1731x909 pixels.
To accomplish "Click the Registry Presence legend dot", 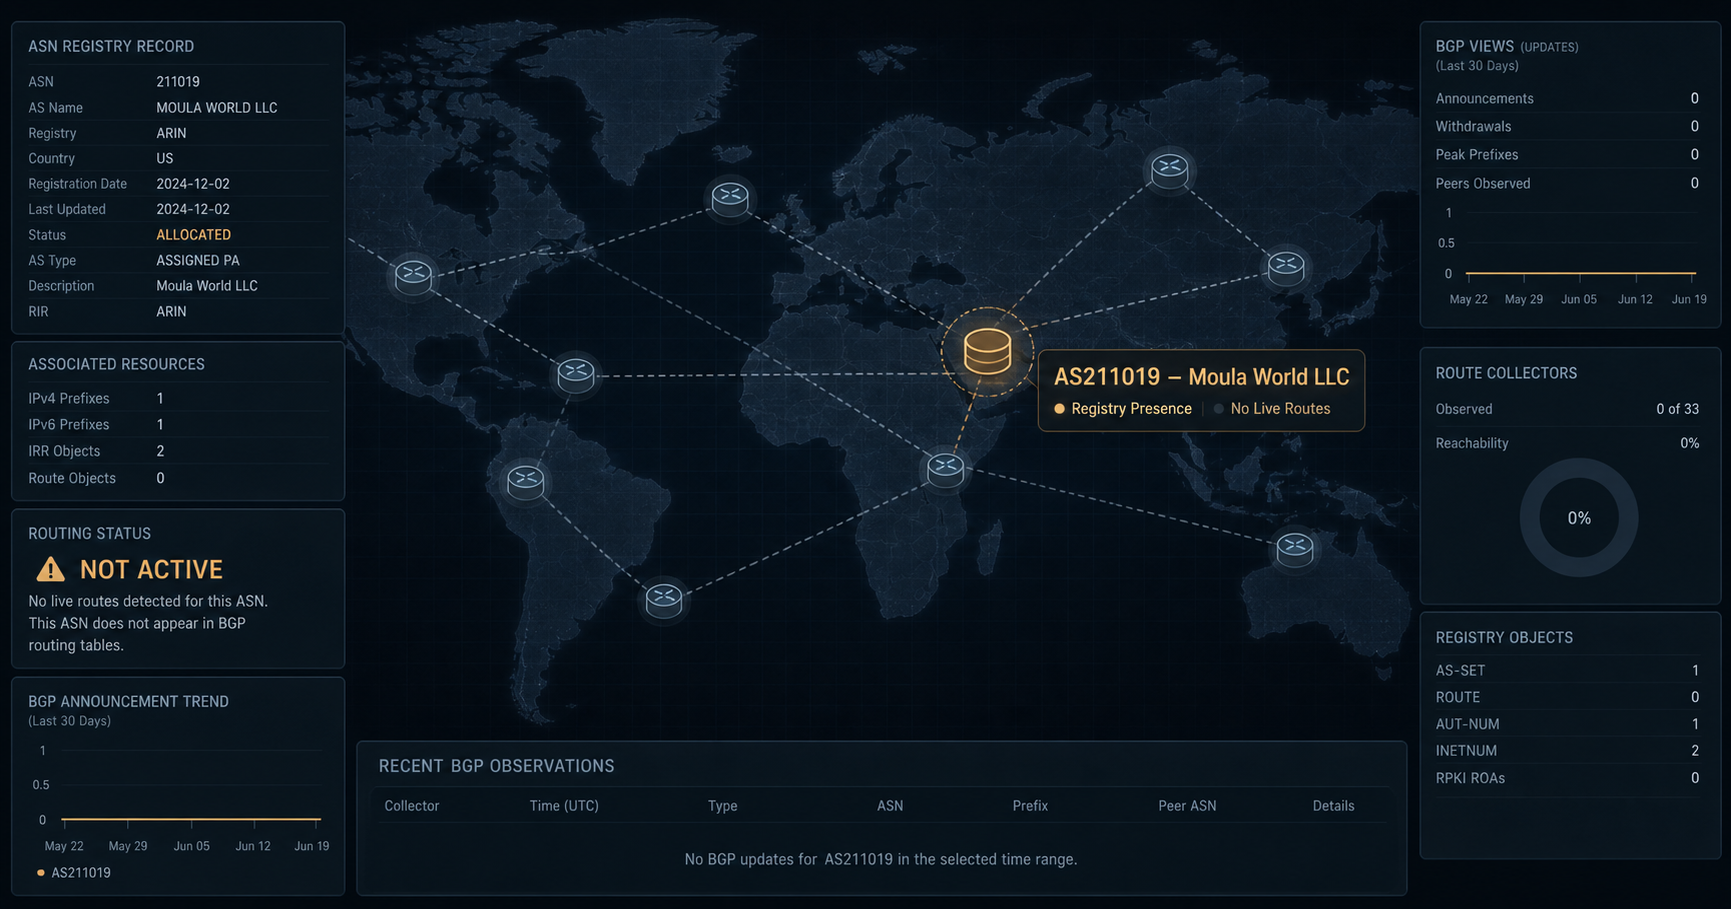I will pos(1059,409).
